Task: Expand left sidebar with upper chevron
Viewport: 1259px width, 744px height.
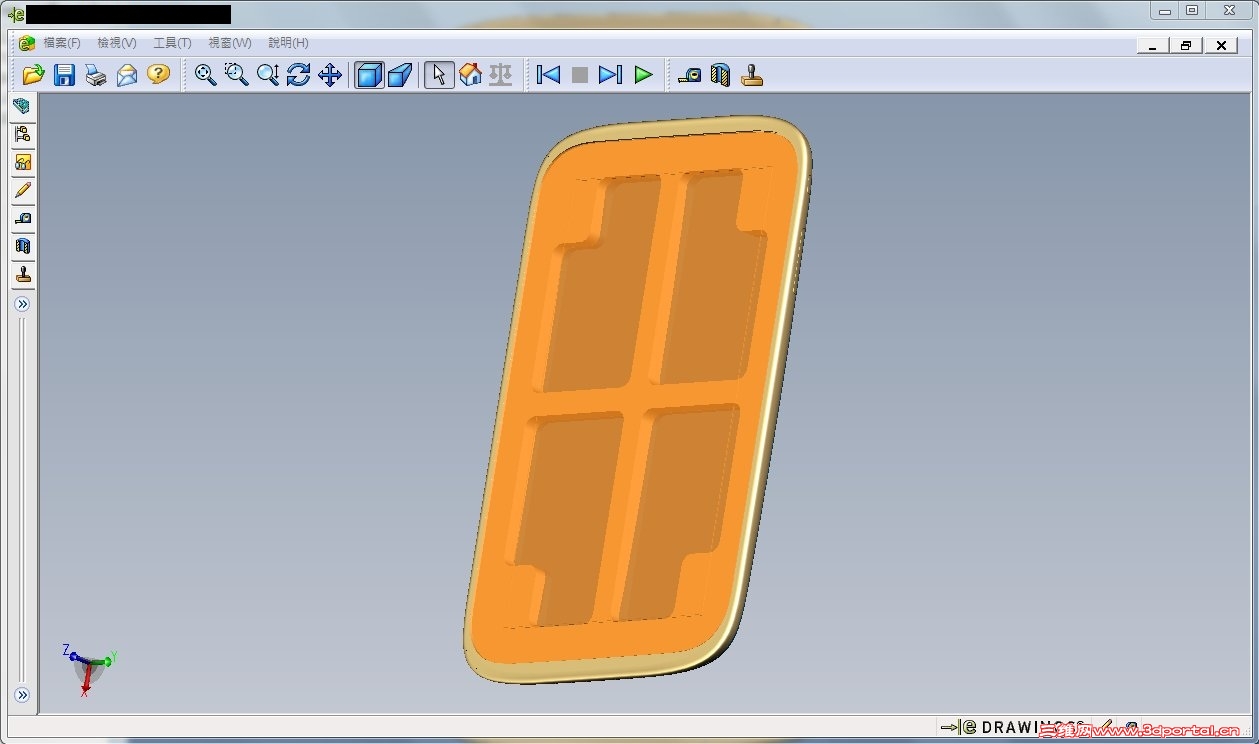Action: point(22,304)
